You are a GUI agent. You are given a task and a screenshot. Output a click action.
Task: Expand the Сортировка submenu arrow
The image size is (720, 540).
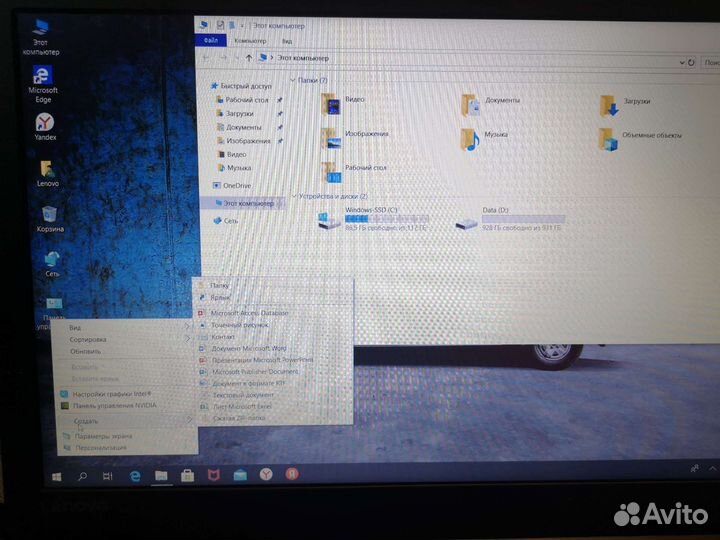tap(187, 338)
